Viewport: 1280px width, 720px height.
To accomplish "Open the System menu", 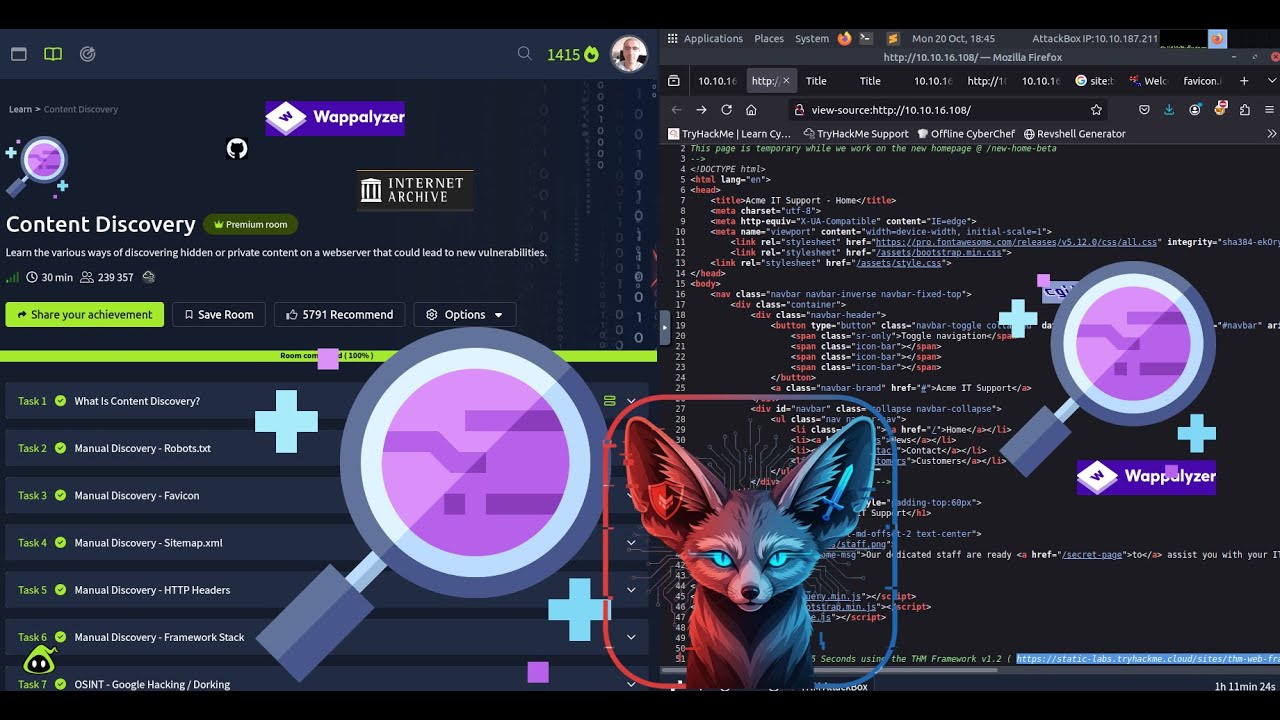I will (x=812, y=39).
